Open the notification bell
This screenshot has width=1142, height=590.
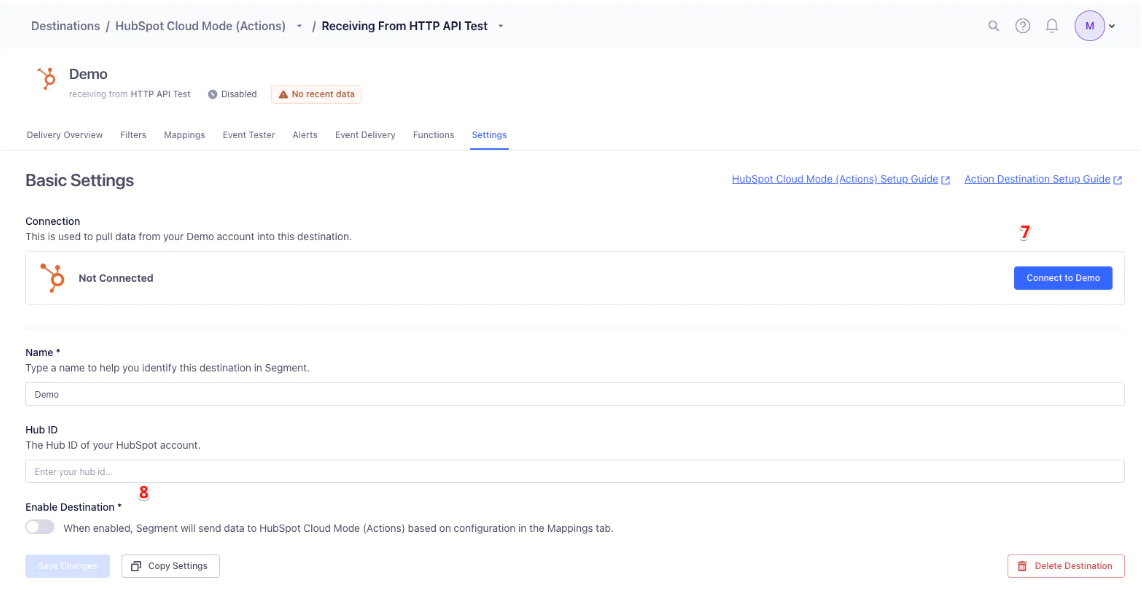click(1050, 25)
